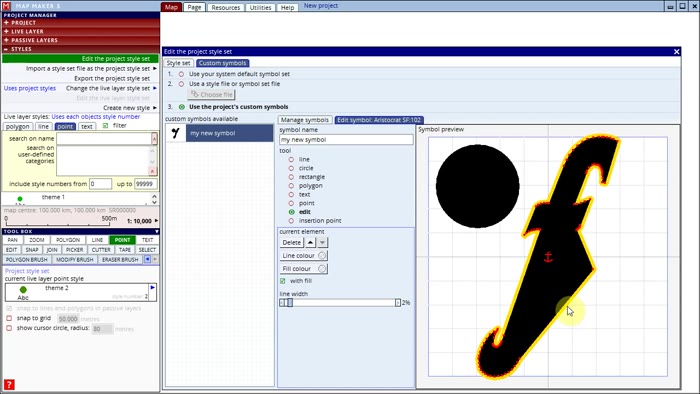Viewport: 700px width, 394px height.
Task: Activate the JOIN tool
Action: click(x=52, y=250)
